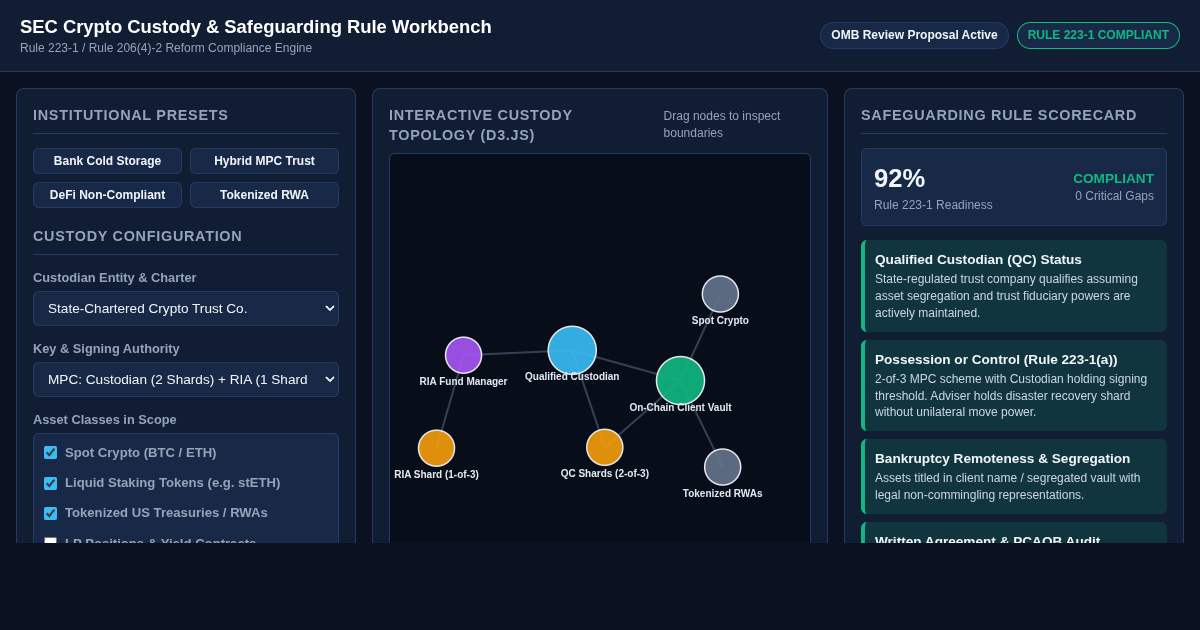Select the Spot Crypto gray node
1200x630 pixels.
tap(720, 294)
